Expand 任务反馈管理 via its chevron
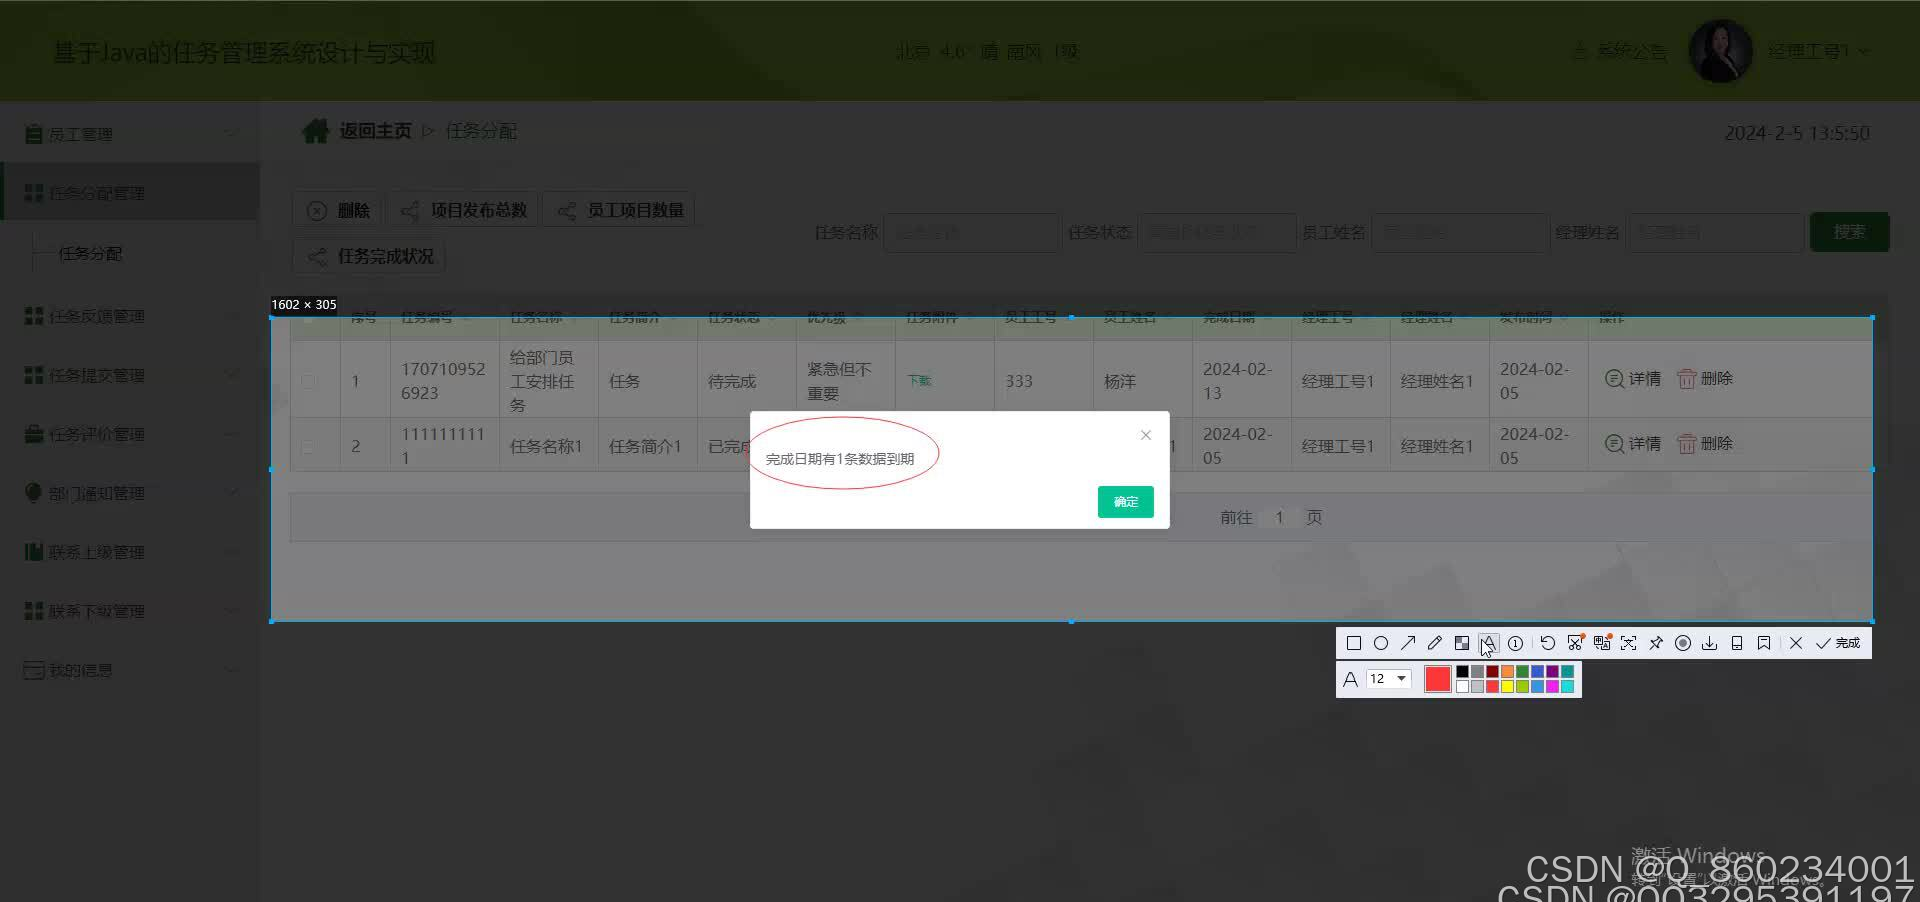1920x902 pixels. pos(231,316)
